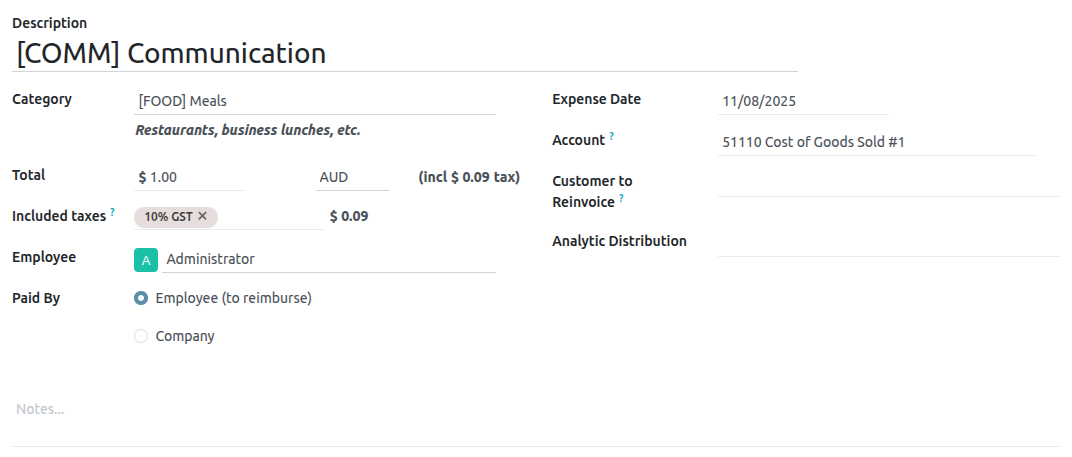Screen dimensions: 1072x457
Task: Edit the Description title field
Action: coord(404,54)
